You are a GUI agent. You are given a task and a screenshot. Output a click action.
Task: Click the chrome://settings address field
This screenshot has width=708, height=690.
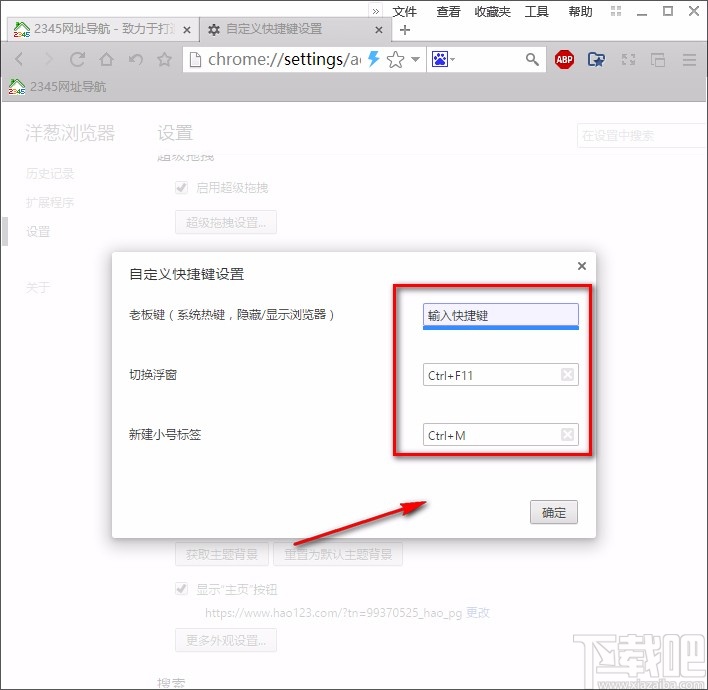pos(284,59)
